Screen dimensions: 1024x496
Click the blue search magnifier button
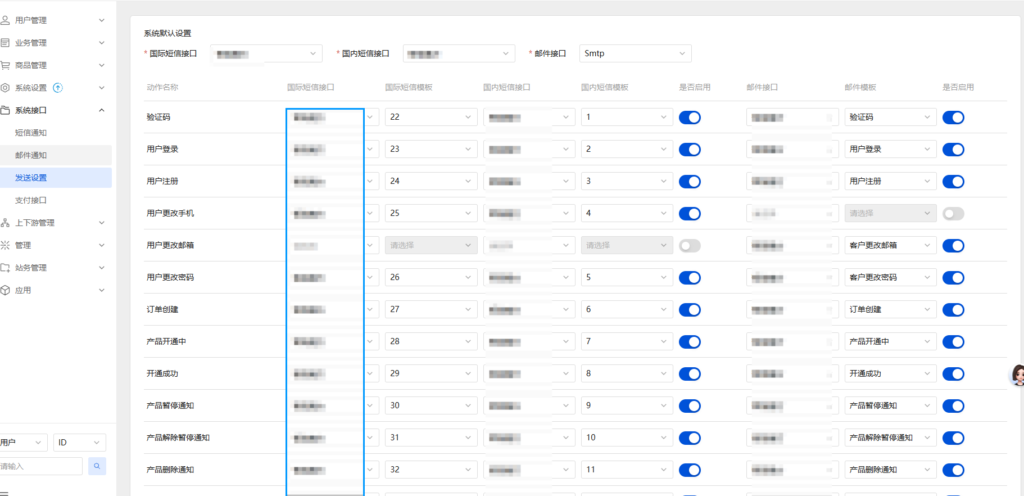coord(97,466)
